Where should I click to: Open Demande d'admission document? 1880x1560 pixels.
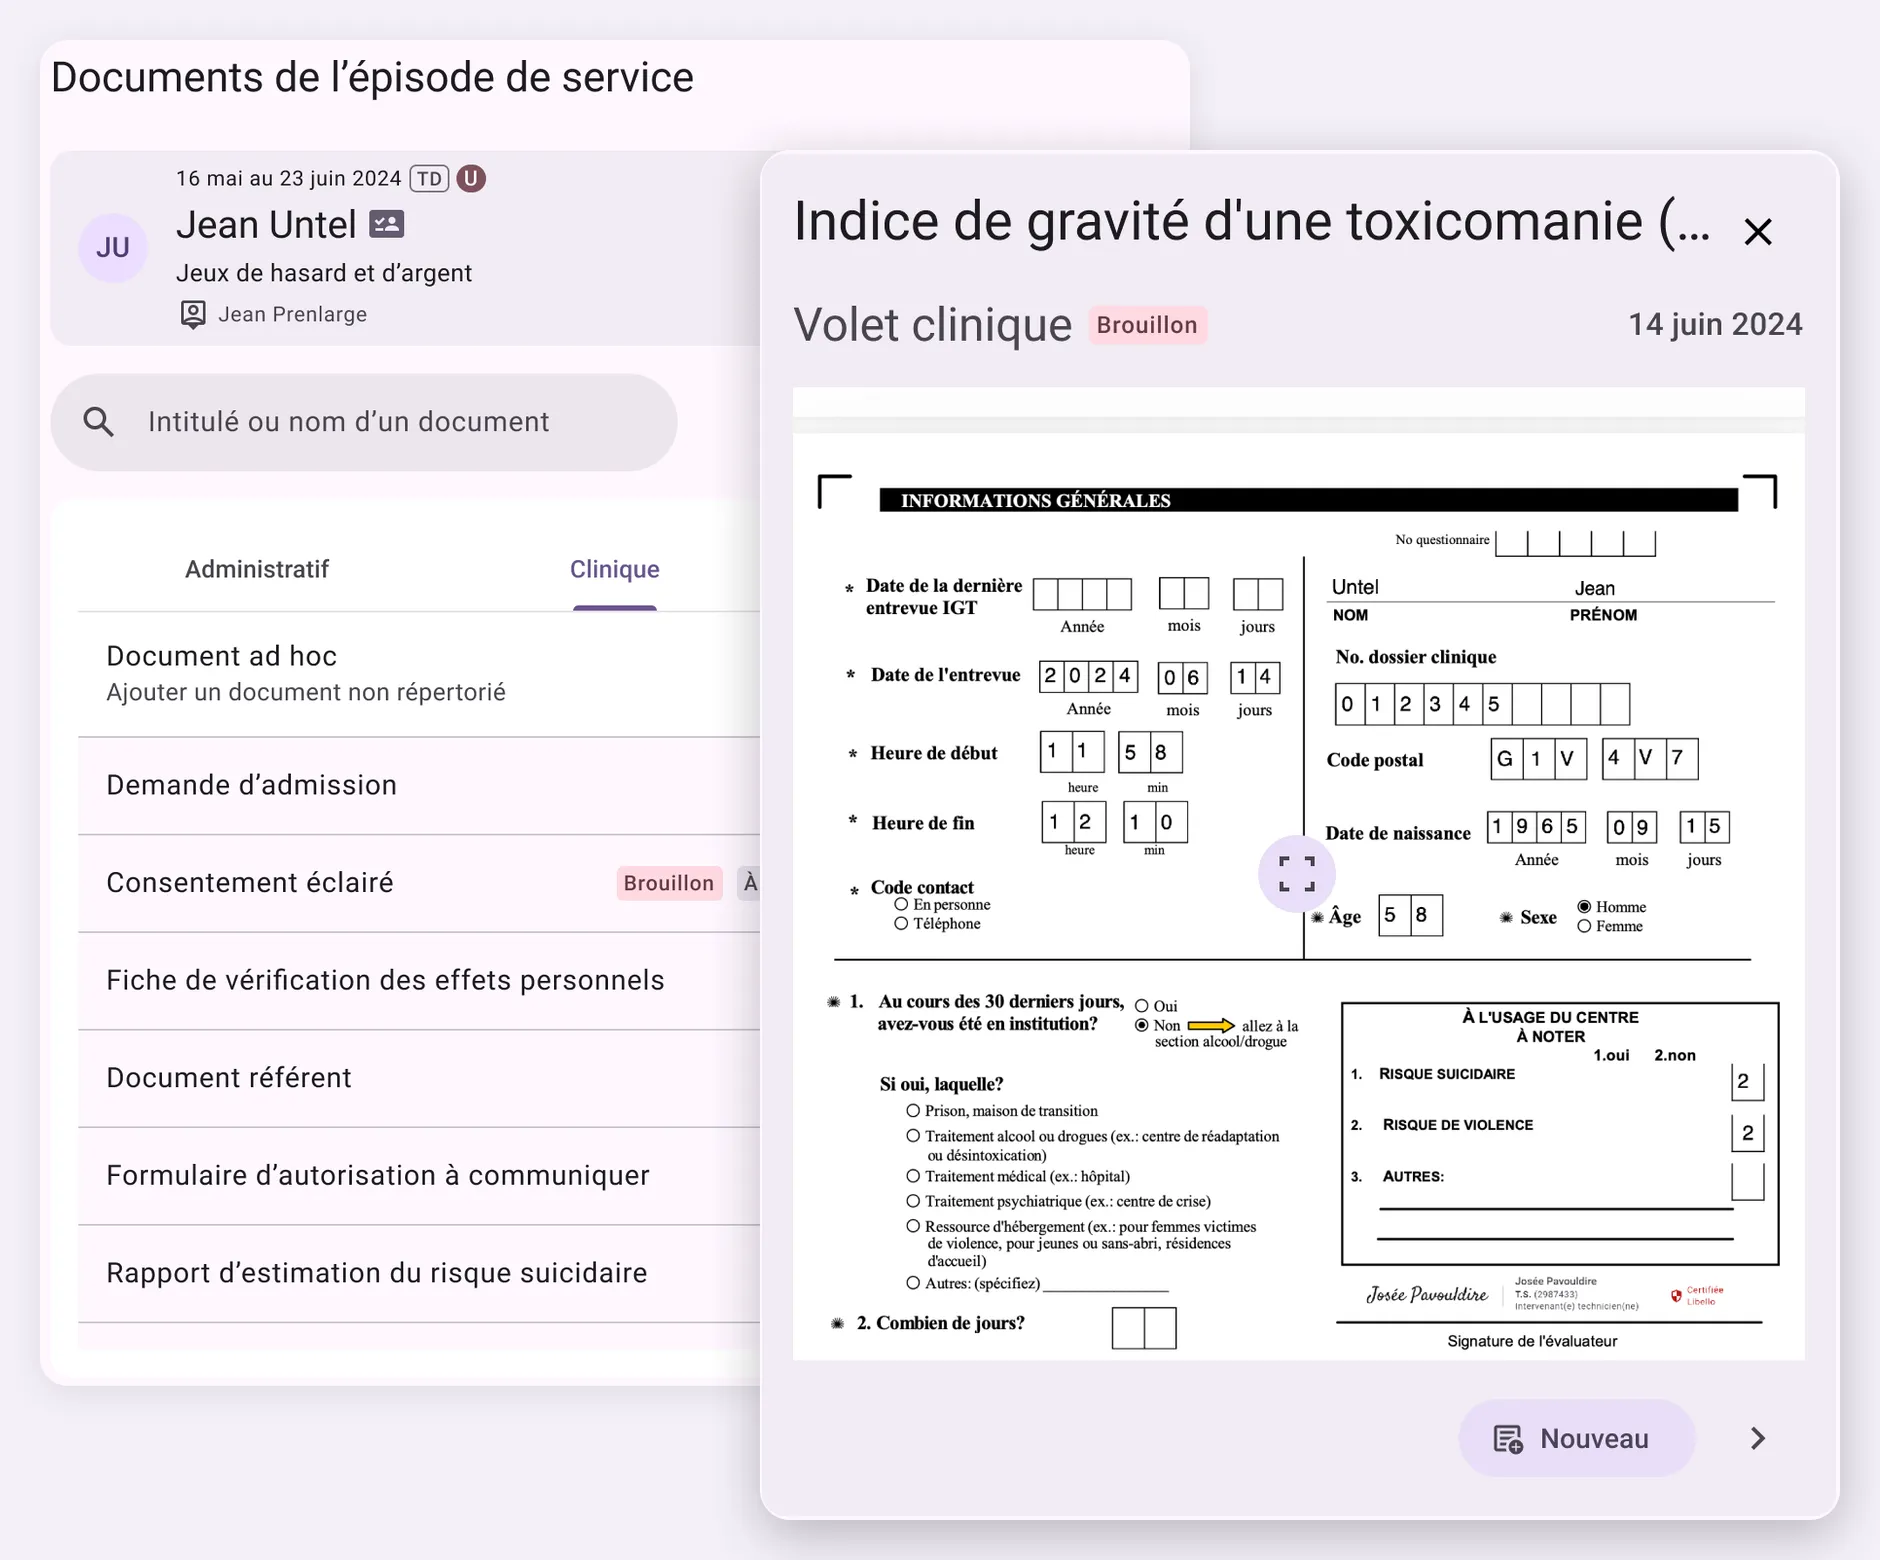point(420,785)
